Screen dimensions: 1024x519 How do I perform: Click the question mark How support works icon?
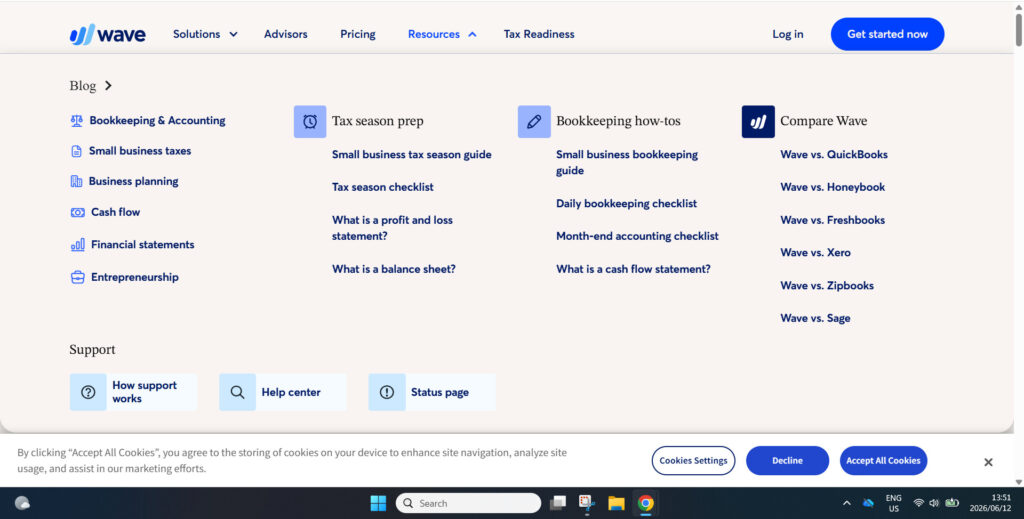click(x=88, y=392)
